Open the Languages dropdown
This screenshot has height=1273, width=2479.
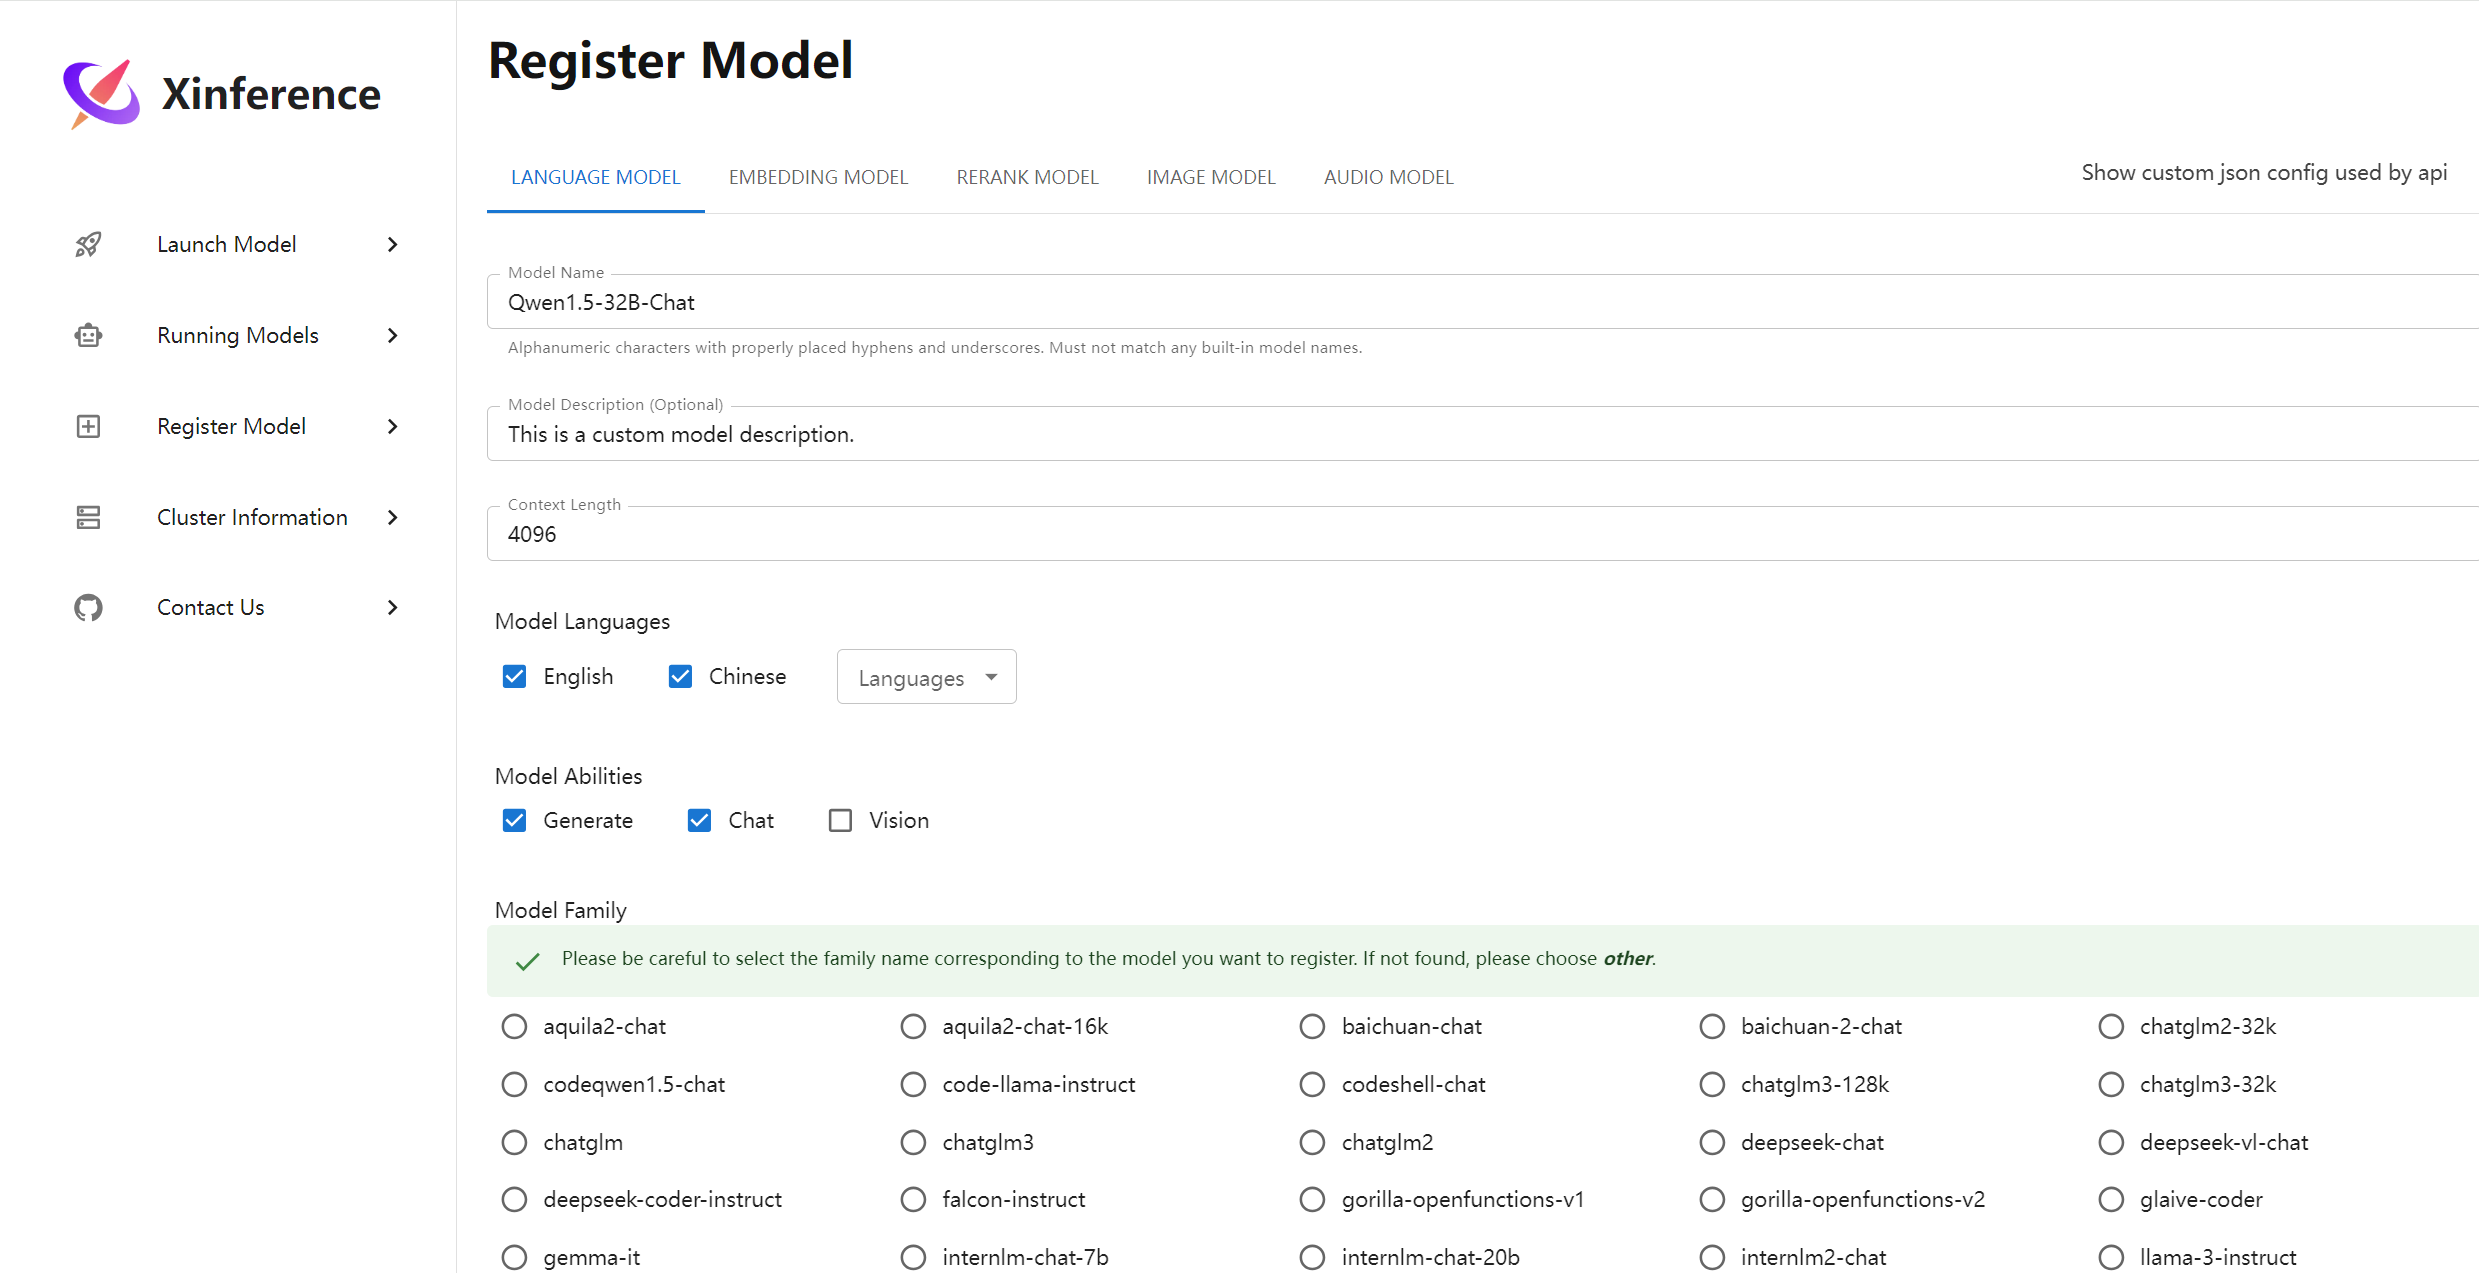pyautogui.click(x=925, y=676)
